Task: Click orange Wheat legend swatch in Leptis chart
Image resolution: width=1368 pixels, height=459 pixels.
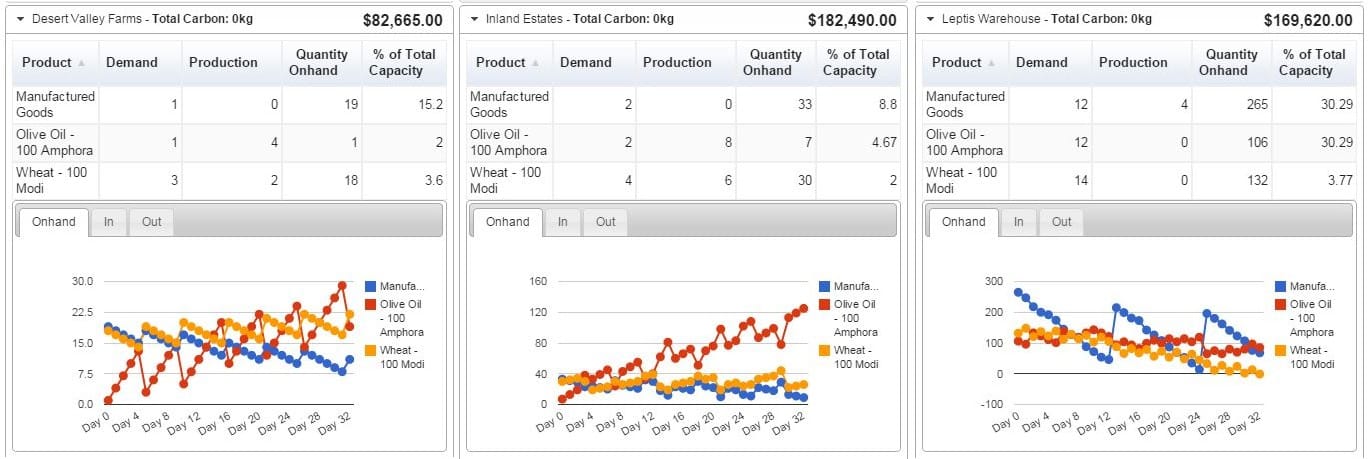Action: pyautogui.click(x=1281, y=350)
